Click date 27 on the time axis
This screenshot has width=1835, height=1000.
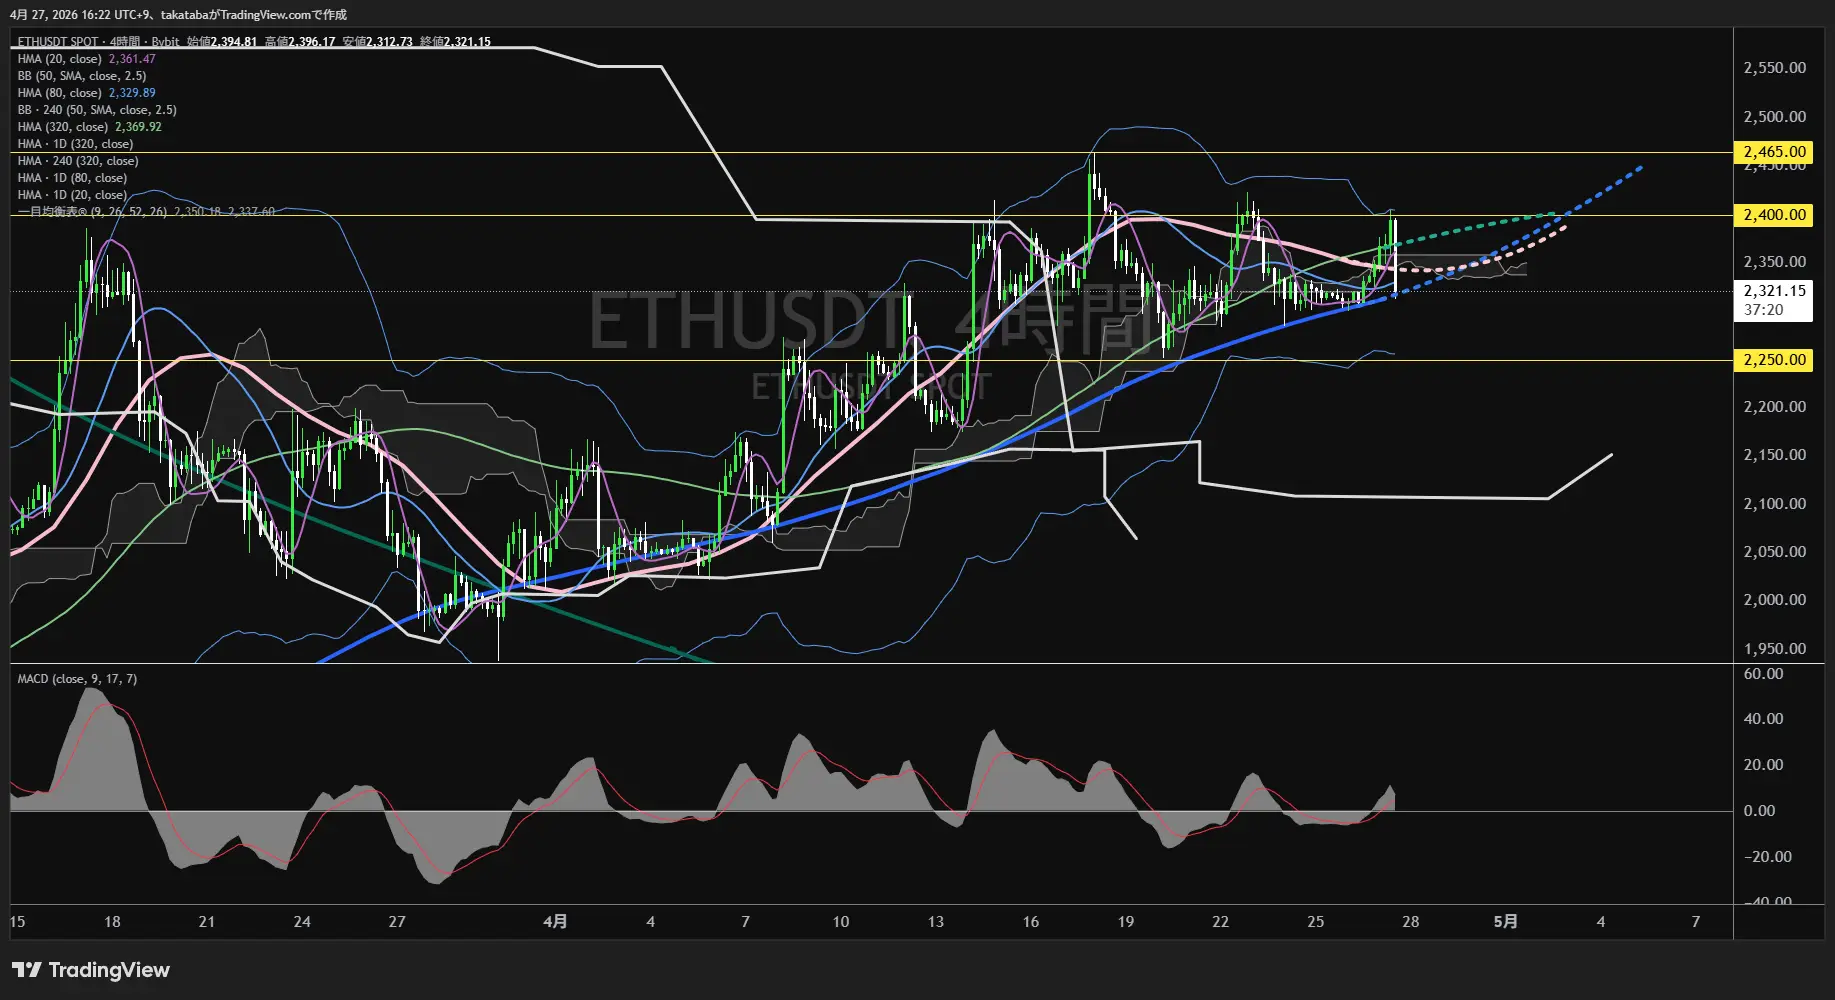(x=397, y=922)
